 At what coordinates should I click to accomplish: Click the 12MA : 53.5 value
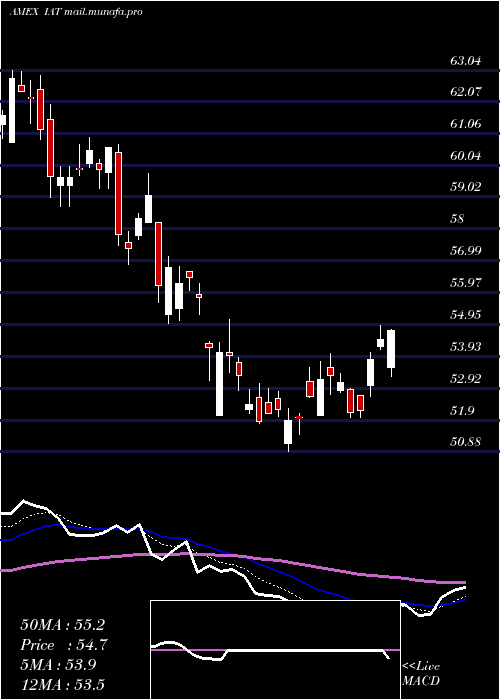pyautogui.click(x=62, y=684)
